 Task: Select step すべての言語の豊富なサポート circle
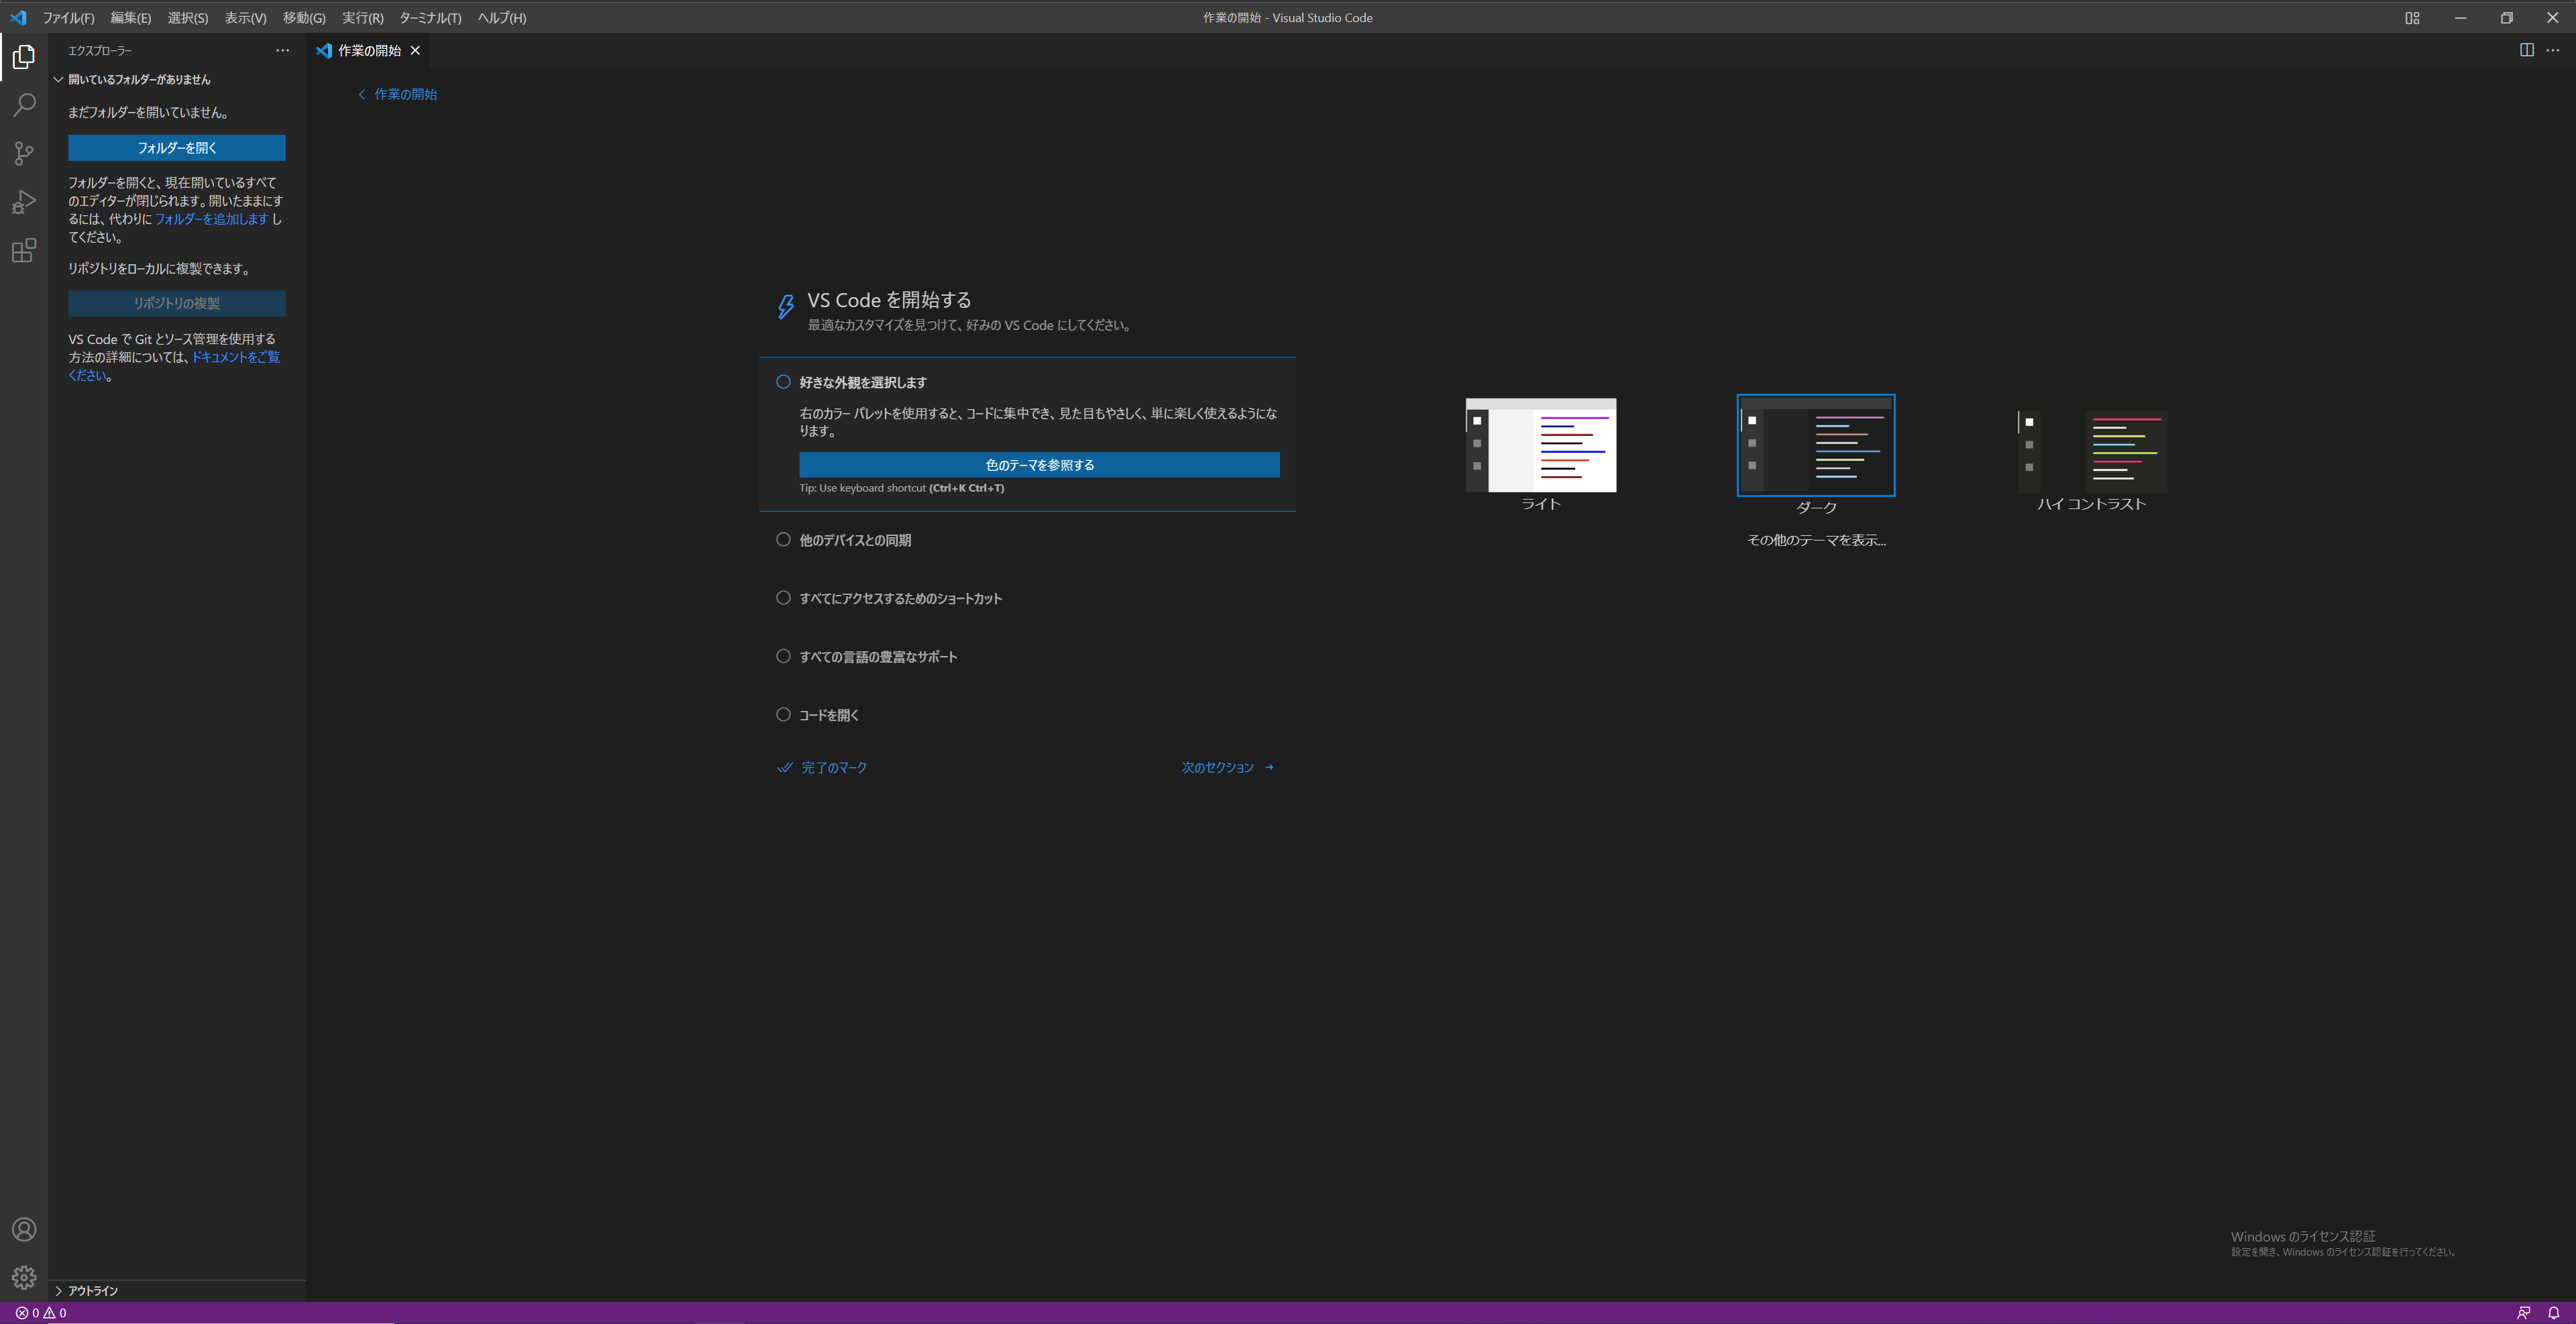point(783,656)
